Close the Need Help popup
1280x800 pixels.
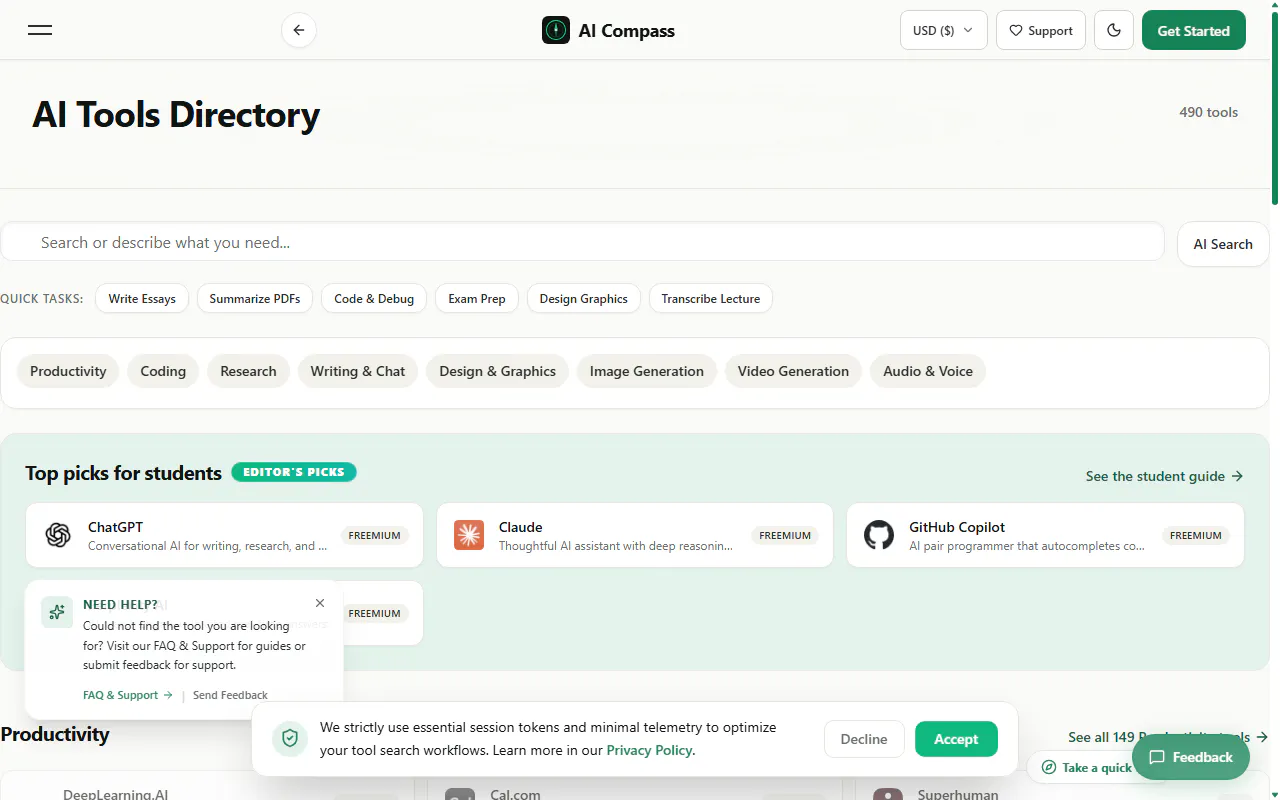tap(320, 603)
